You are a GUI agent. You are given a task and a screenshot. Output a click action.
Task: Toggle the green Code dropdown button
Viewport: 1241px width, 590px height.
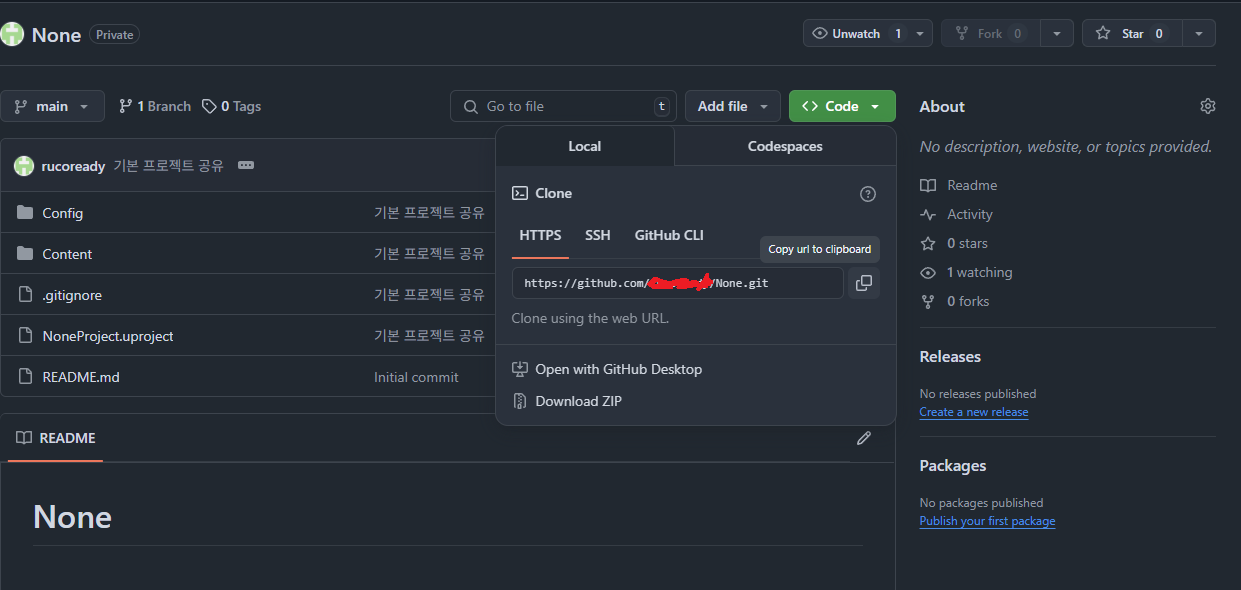pos(842,106)
